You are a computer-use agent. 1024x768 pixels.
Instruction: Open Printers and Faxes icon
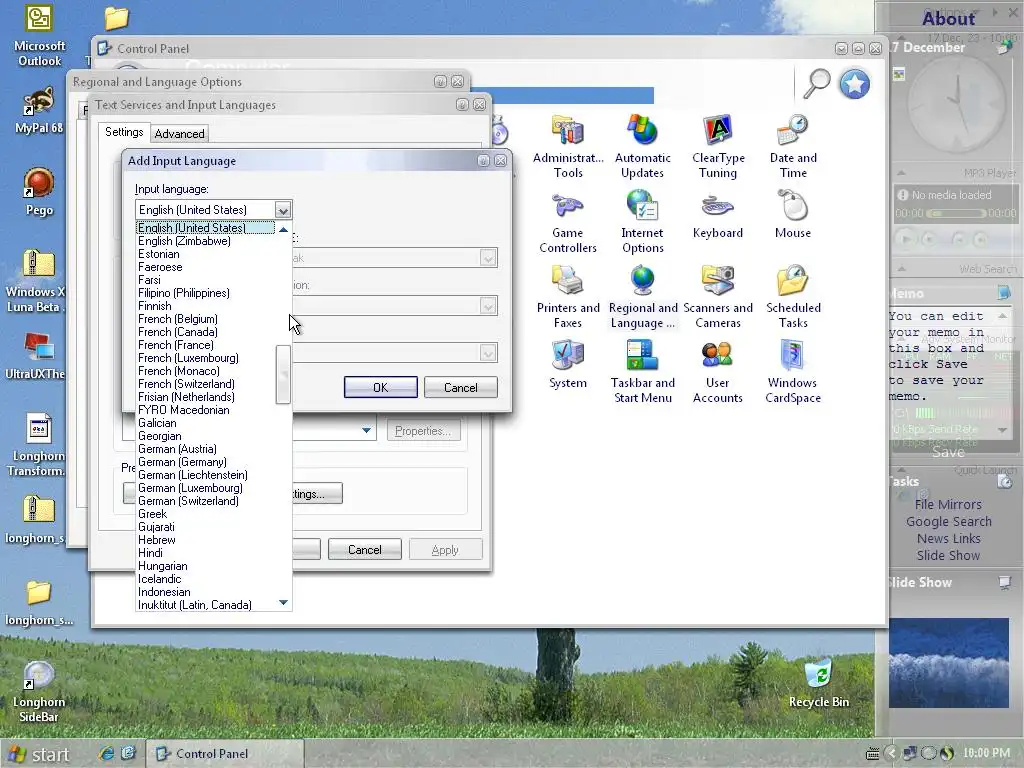[x=568, y=297]
